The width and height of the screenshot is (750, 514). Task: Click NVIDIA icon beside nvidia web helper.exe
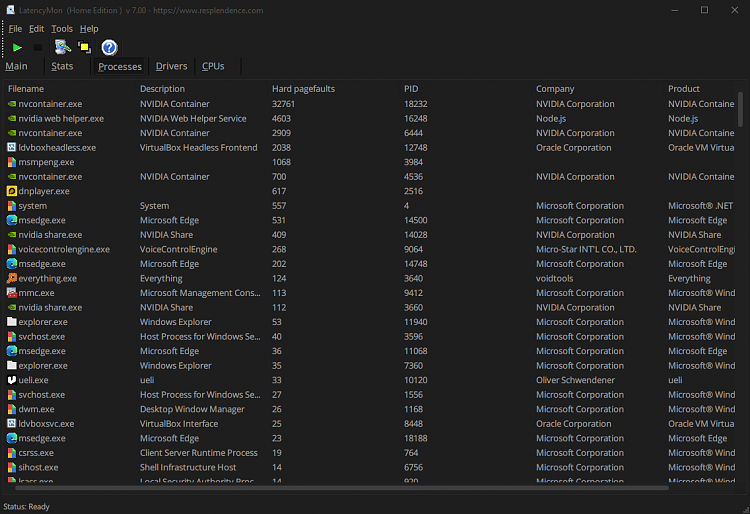tap(11, 119)
